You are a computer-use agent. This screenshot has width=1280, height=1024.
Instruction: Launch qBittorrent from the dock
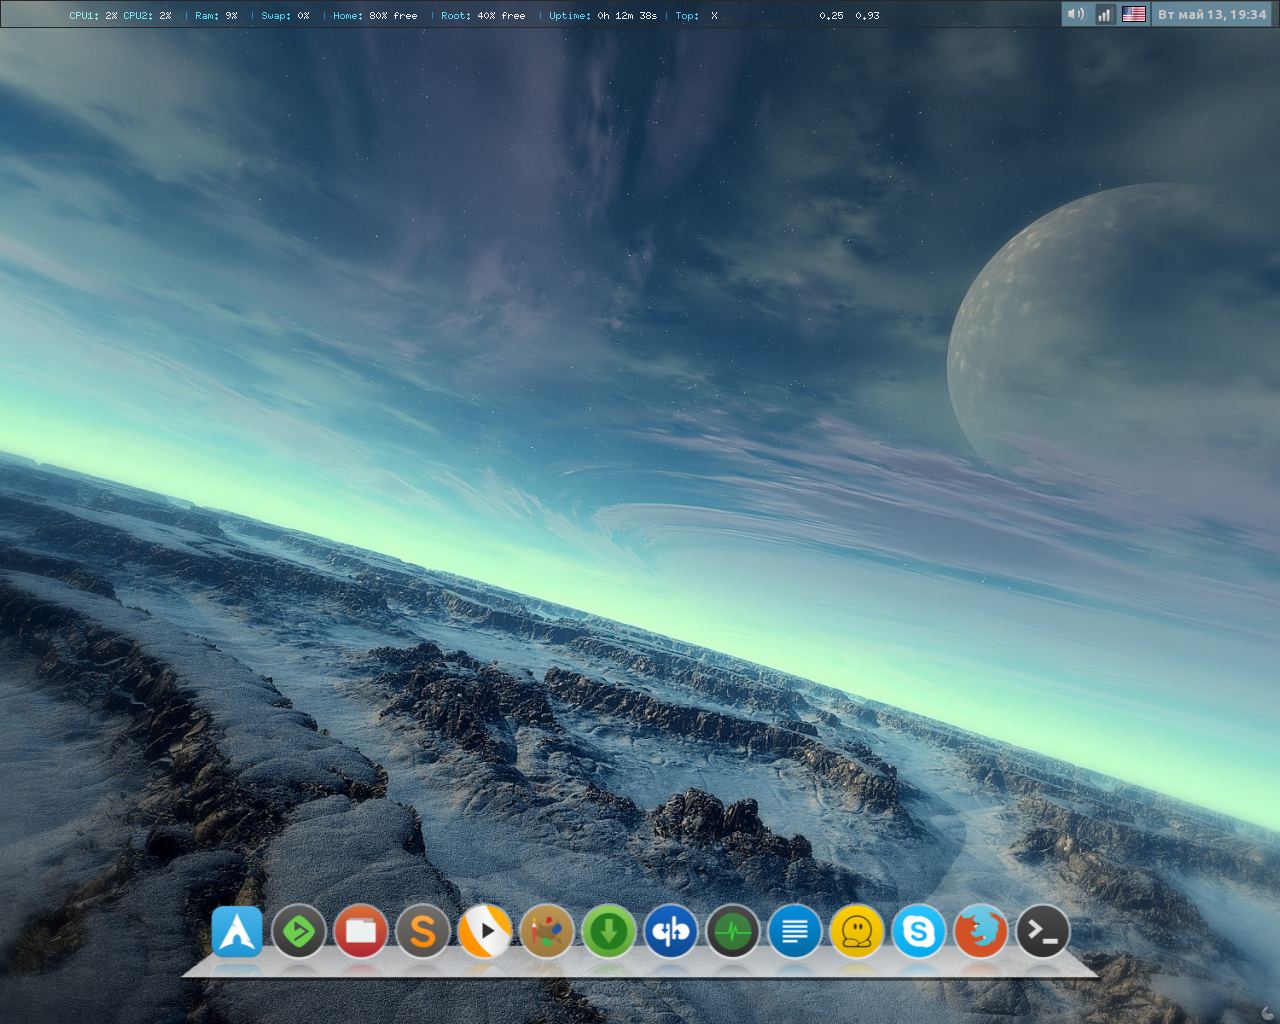(x=671, y=932)
